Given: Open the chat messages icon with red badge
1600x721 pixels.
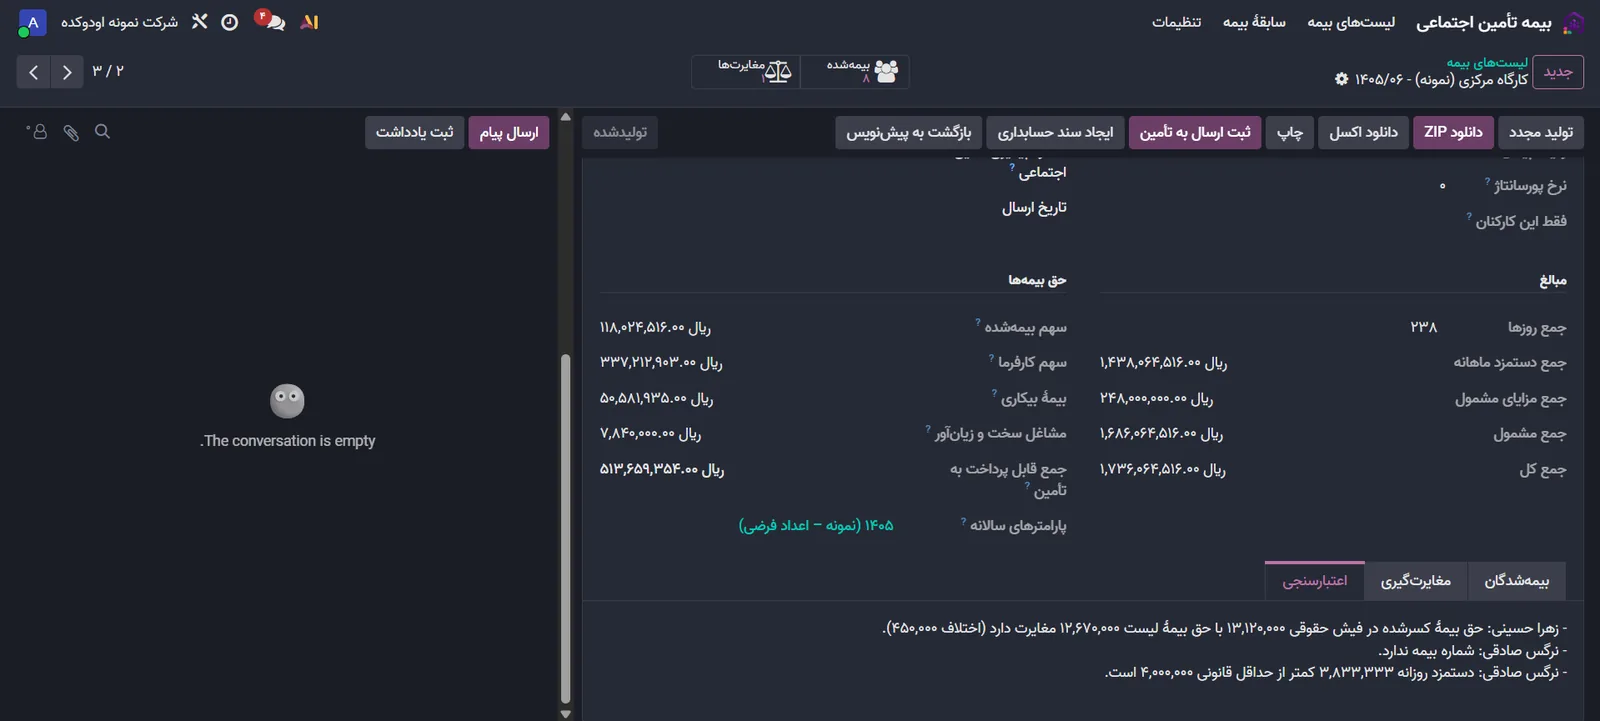Looking at the screenshot, I should point(270,21).
